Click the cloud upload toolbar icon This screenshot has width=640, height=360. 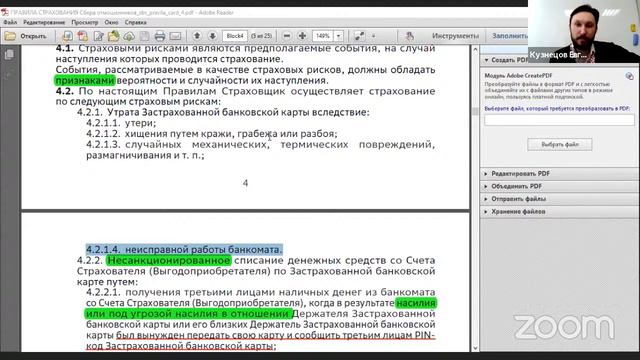click(x=129, y=36)
